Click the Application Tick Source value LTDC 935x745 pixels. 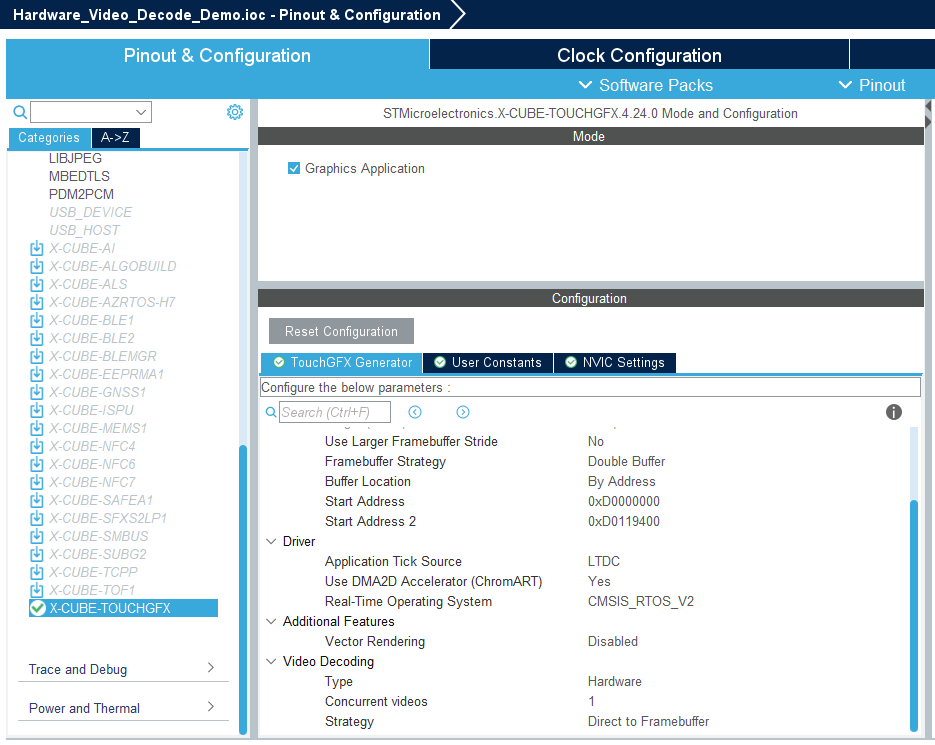(x=603, y=561)
